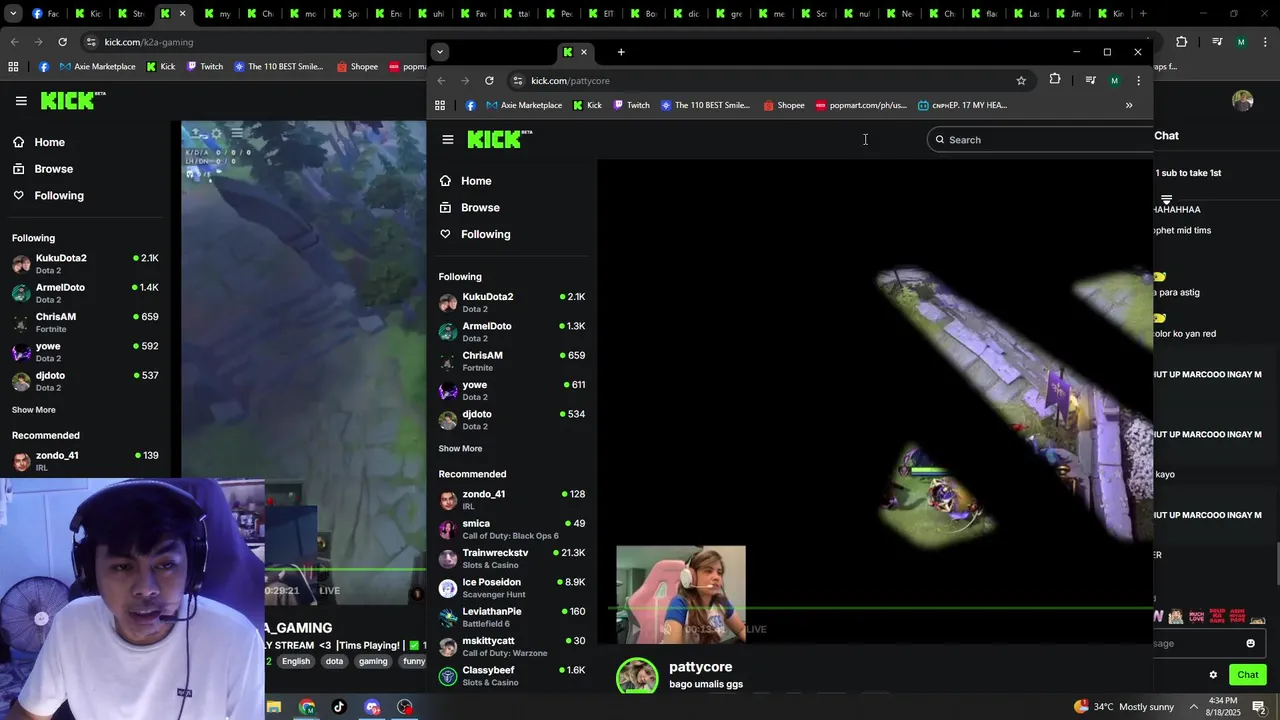This screenshot has height=720, width=1280.
Task: Click green Chat send button
Action: (x=1247, y=675)
